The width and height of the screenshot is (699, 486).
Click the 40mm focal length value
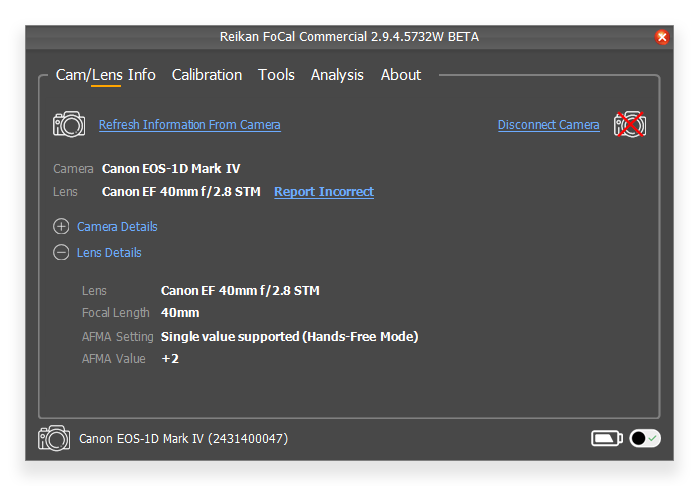click(x=180, y=313)
